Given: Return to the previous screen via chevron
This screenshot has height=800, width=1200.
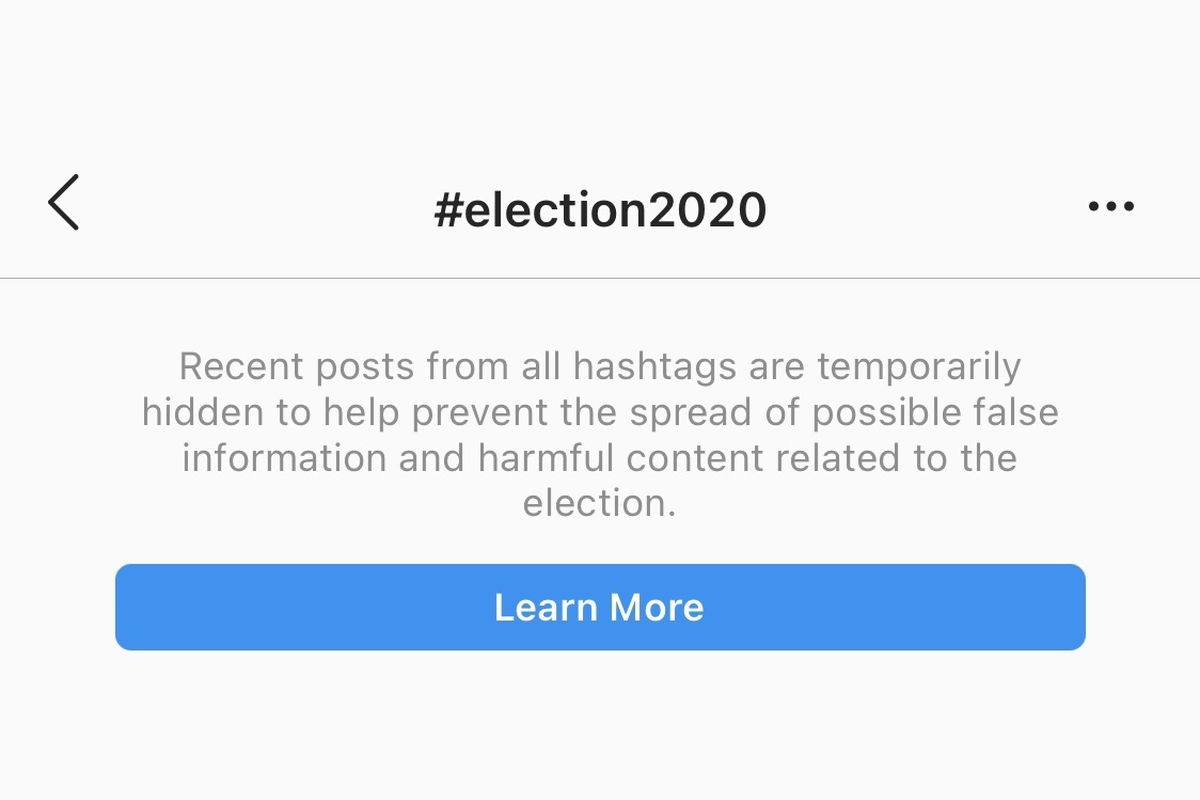Looking at the screenshot, I should pyautogui.click(x=63, y=202).
